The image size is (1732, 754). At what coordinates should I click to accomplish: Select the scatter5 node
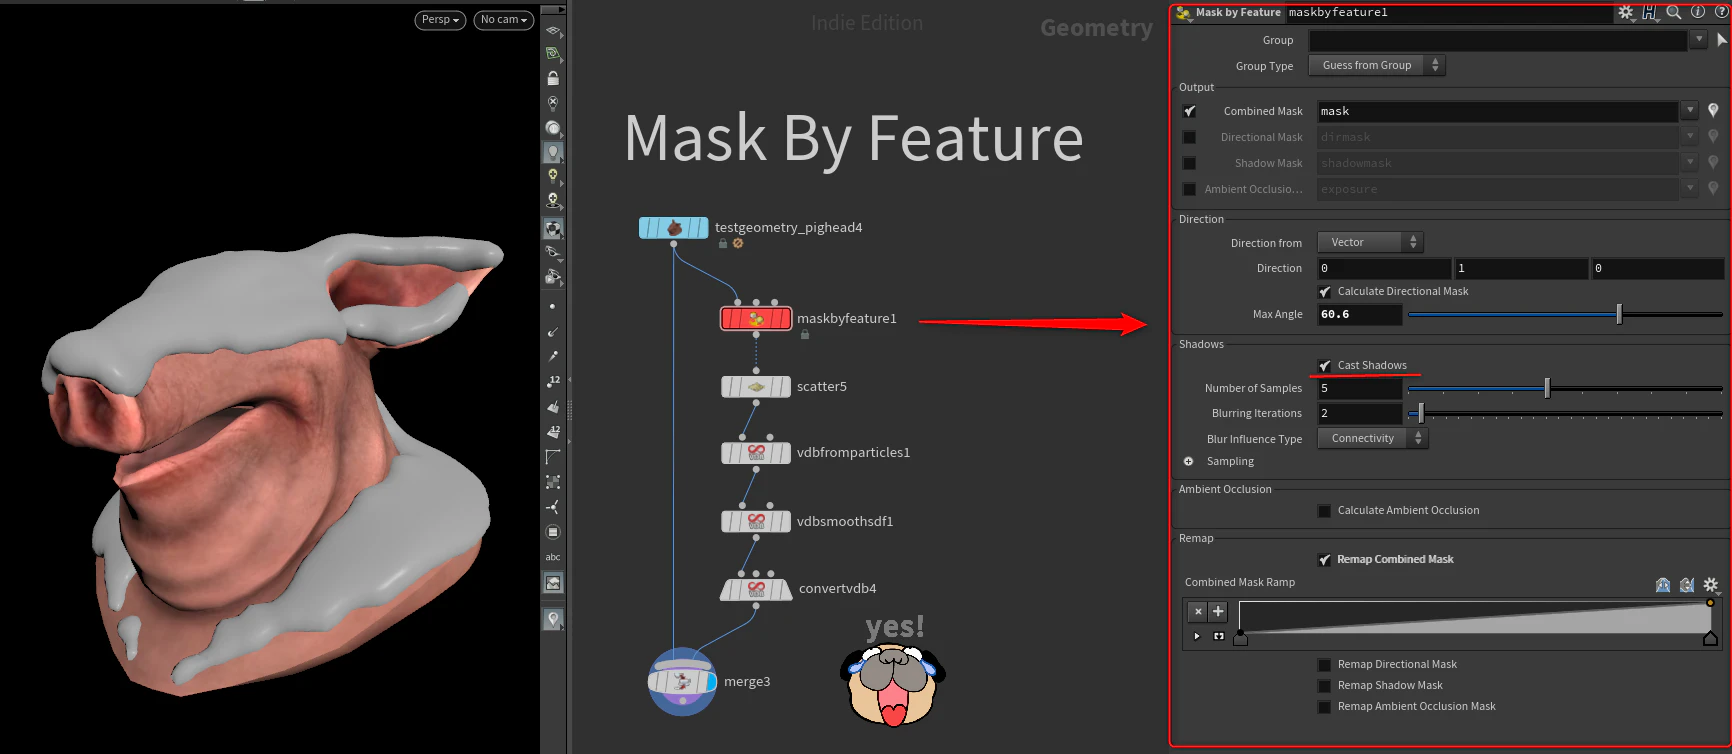756,387
